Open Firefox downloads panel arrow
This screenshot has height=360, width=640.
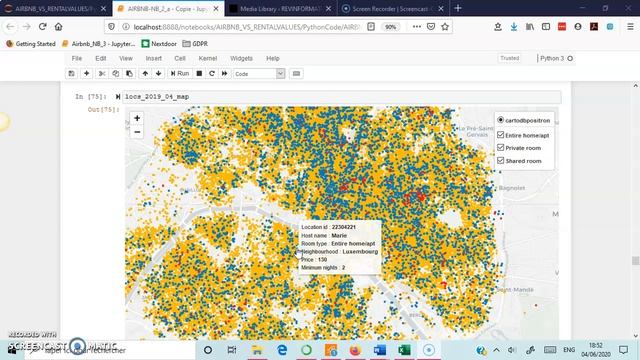tap(514, 27)
